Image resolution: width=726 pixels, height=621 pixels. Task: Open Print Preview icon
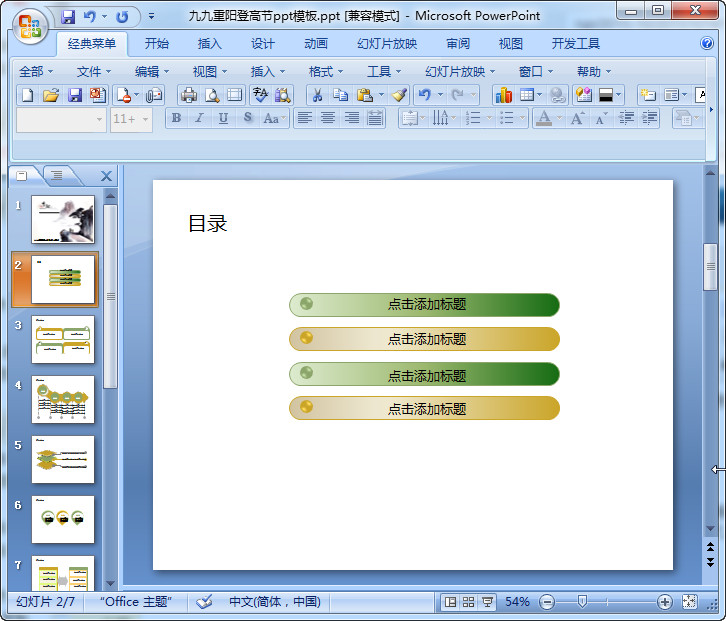pos(212,95)
